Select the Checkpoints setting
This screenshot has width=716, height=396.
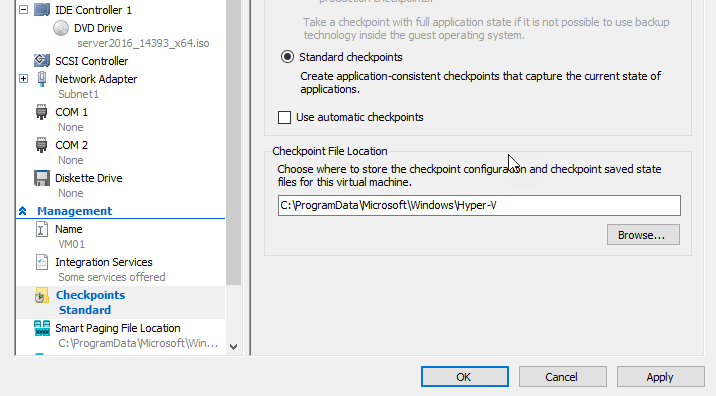(90, 295)
